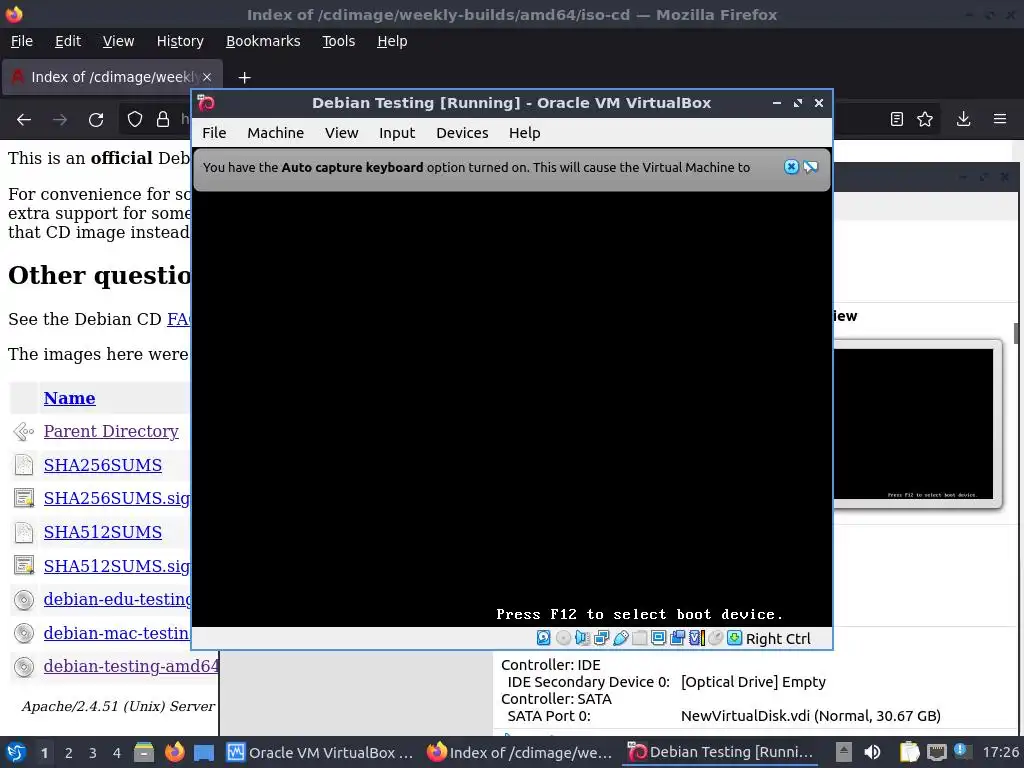Viewport: 1024px width, 768px height.
Task: Click the tracking protection shield icon
Action: coord(135,120)
